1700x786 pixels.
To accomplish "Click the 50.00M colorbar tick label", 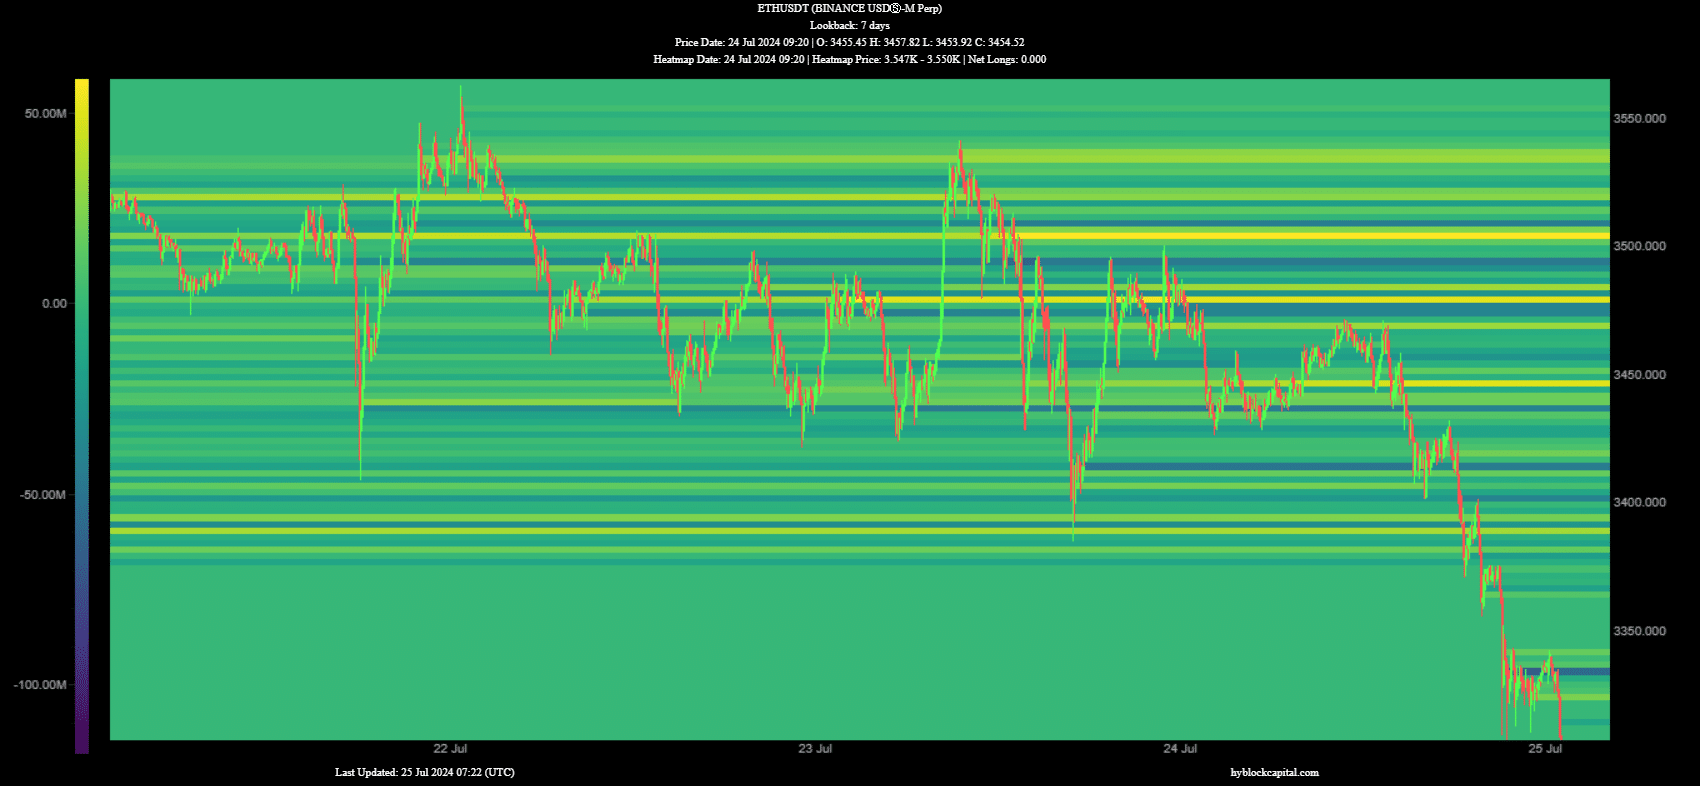I will [46, 114].
